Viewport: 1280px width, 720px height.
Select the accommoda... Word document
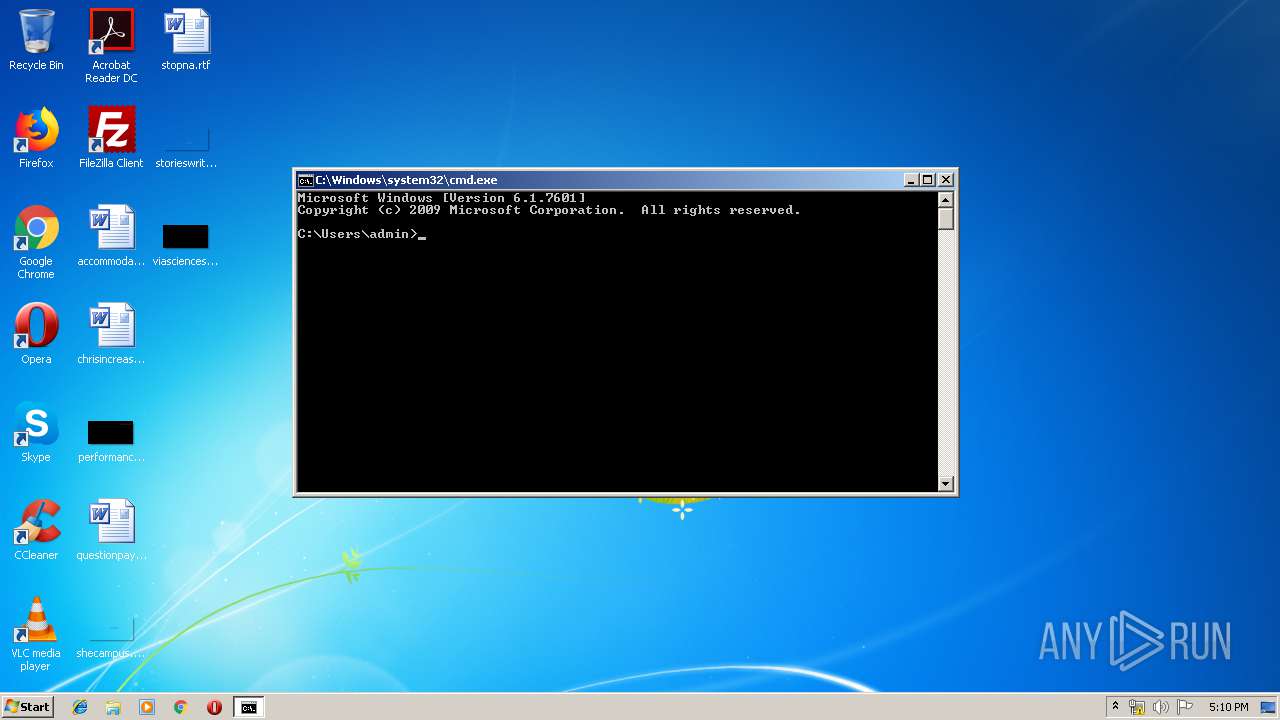point(111,236)
